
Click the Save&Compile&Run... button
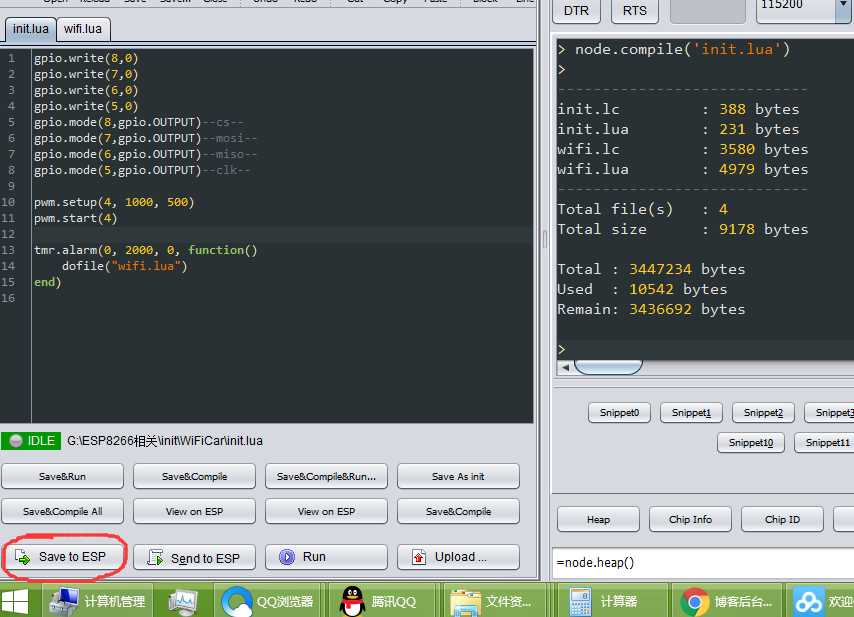pyautogui.click(x=326, y=477)
